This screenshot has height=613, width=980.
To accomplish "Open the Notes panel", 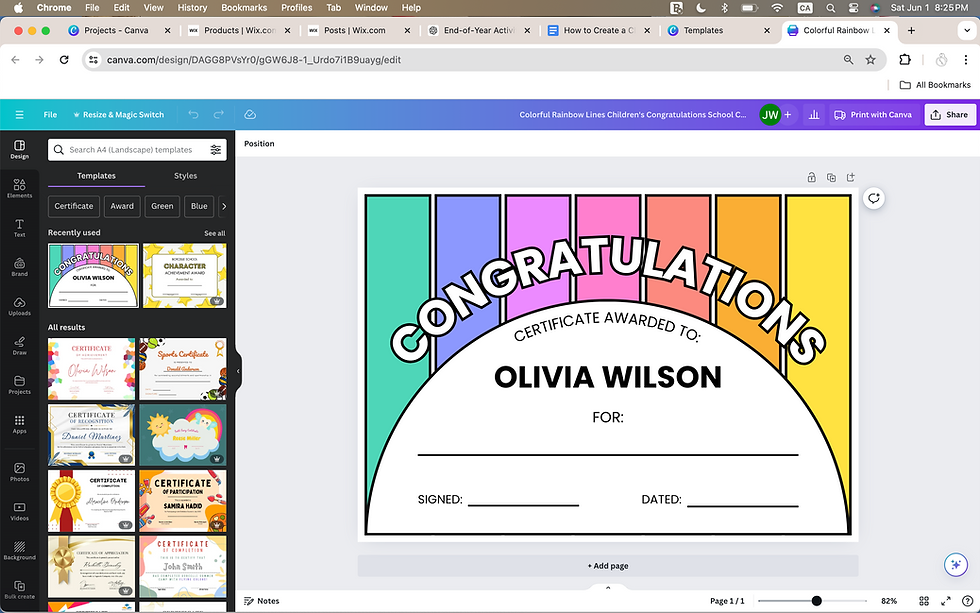I will click(x=261, y=601).
